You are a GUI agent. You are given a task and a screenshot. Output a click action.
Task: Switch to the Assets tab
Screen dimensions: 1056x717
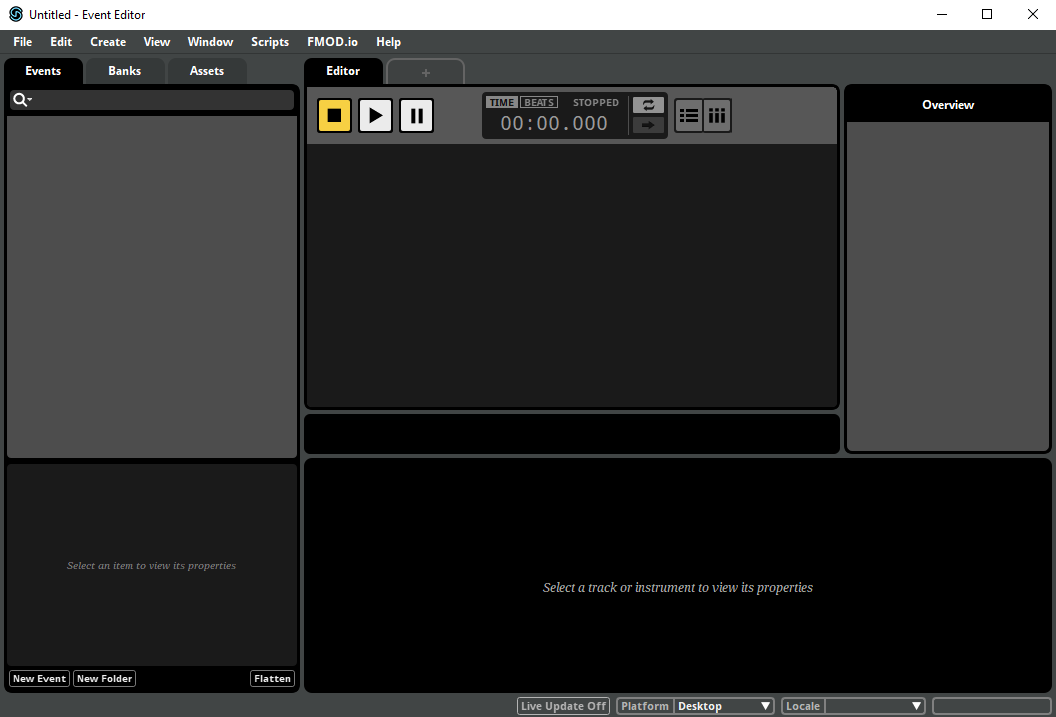tap(207, 71)
